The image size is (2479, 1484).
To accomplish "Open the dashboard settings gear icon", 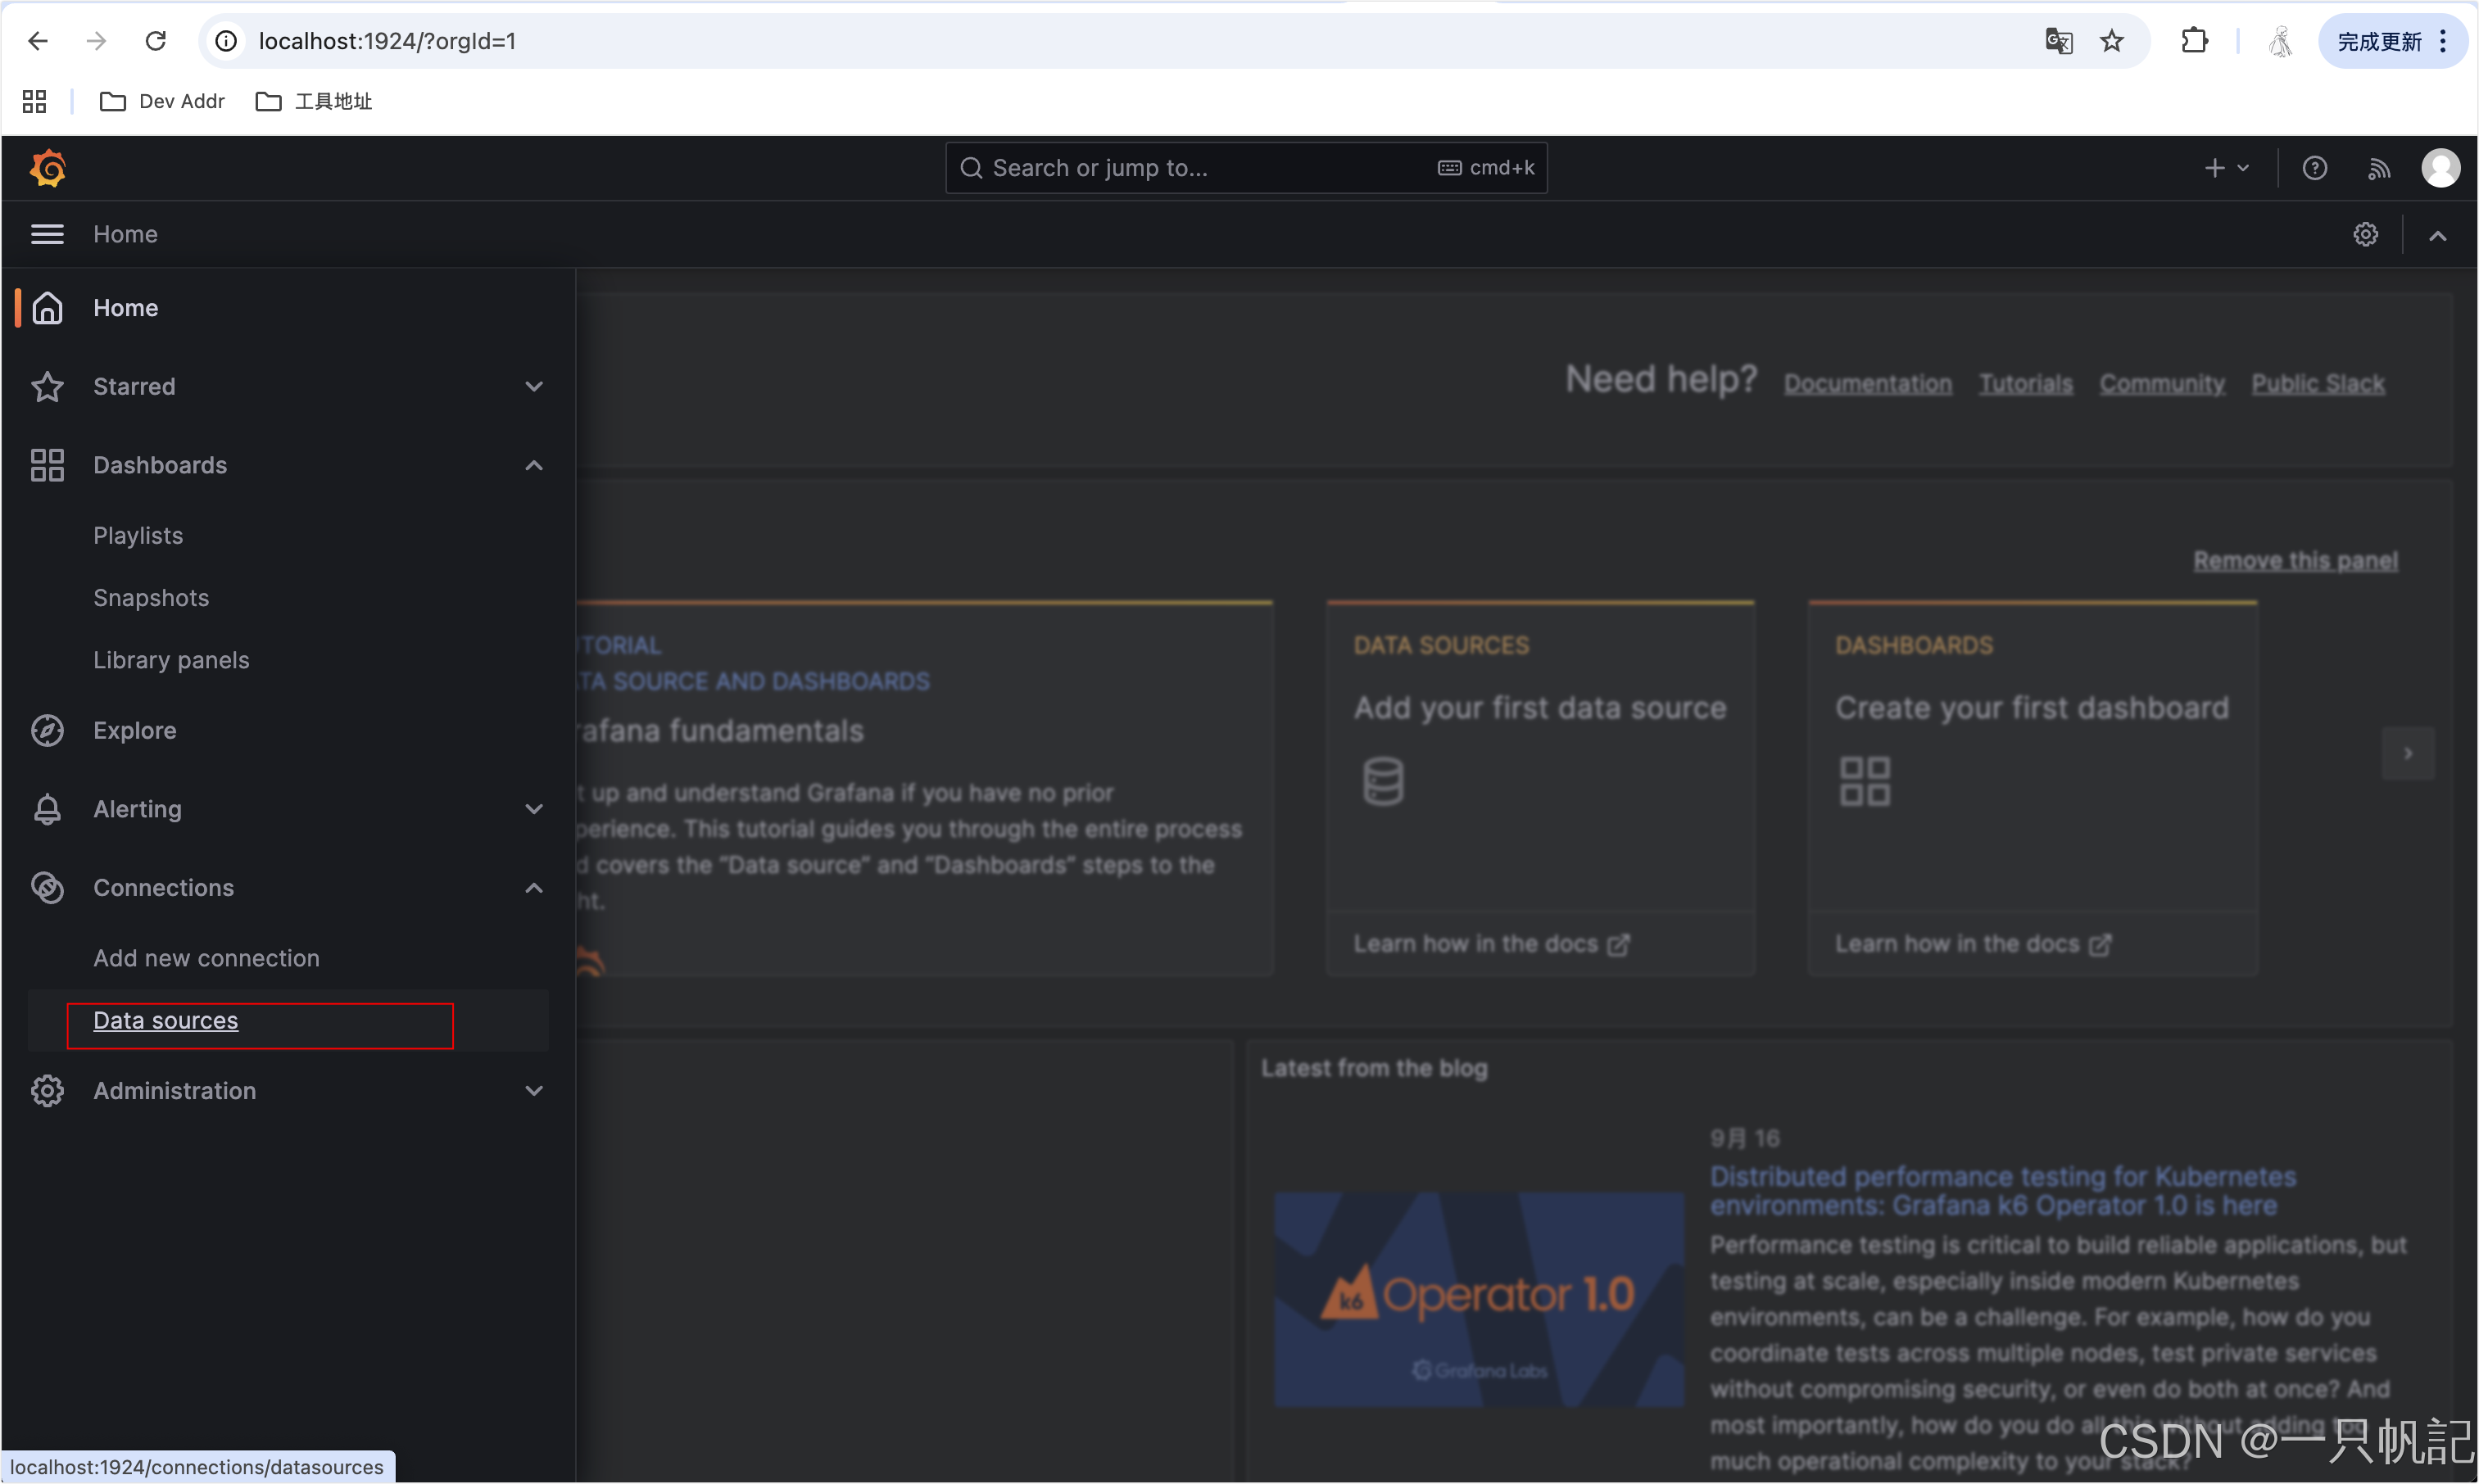I will [2365, 234].
